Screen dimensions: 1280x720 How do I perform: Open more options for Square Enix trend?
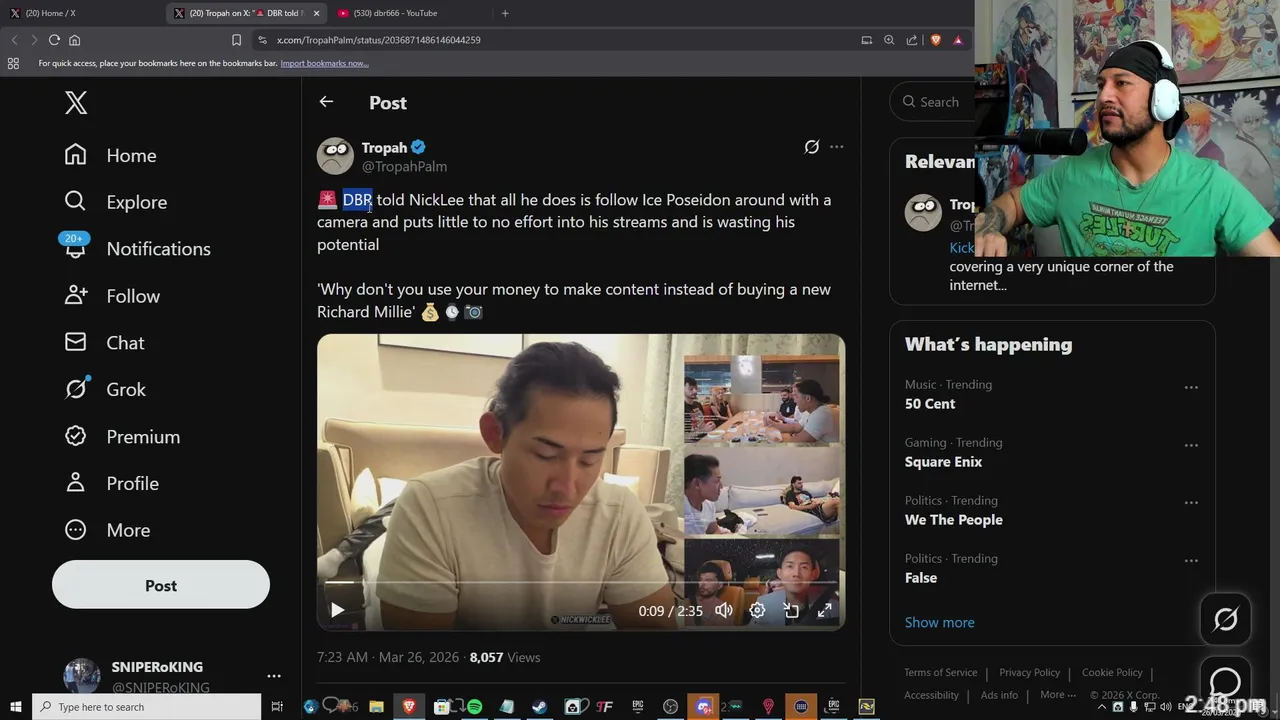click(x=1191, y=445)
